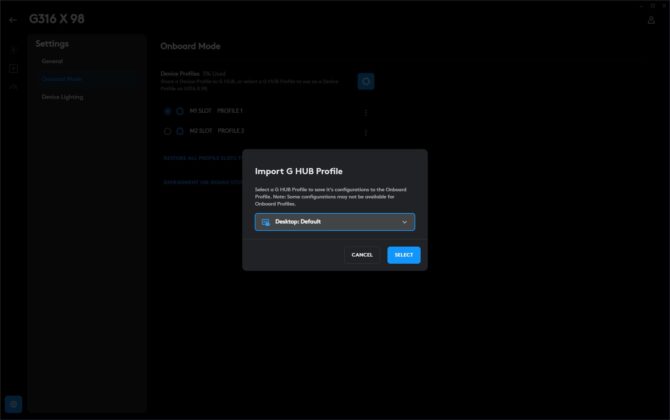Open the Device Lighting settings tab
The width and height of the screenshot is (670, 420).
click(x=62, y=97)
